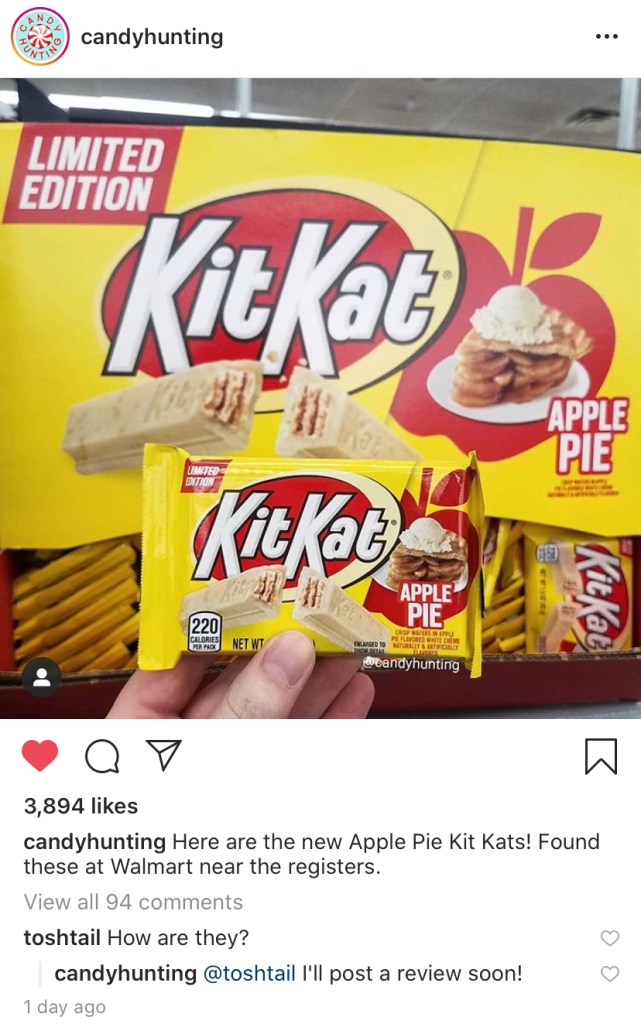Like candyhunting's reply heart

click(x=610, y=974)
